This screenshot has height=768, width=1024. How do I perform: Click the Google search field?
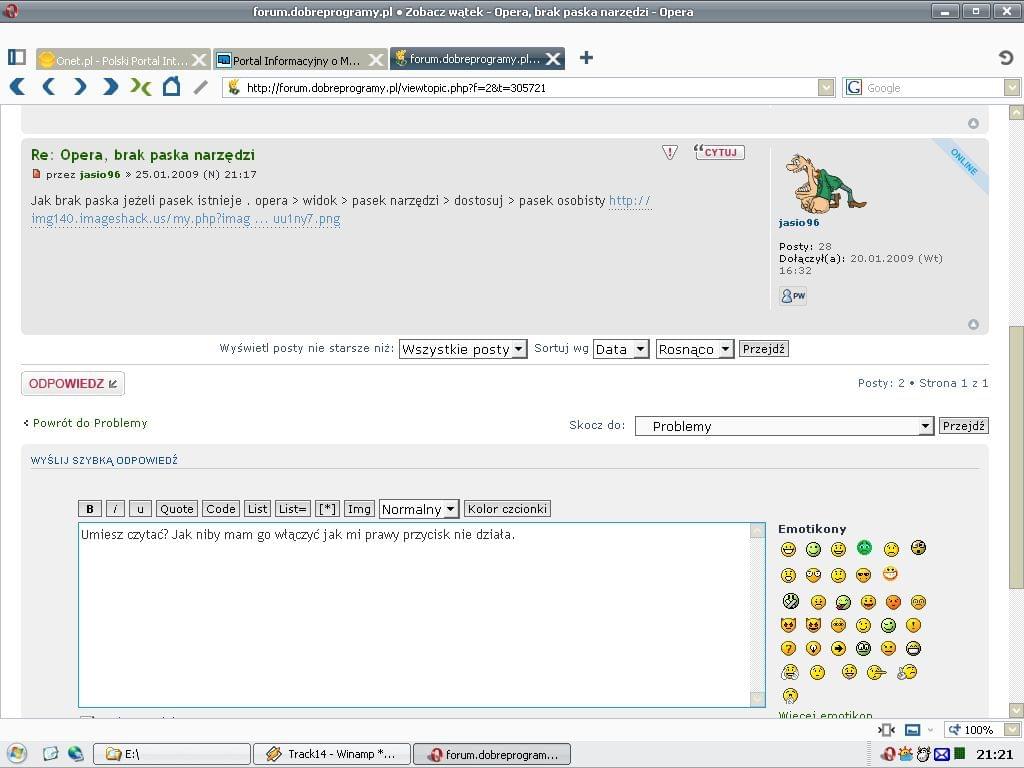click(933, 88)
